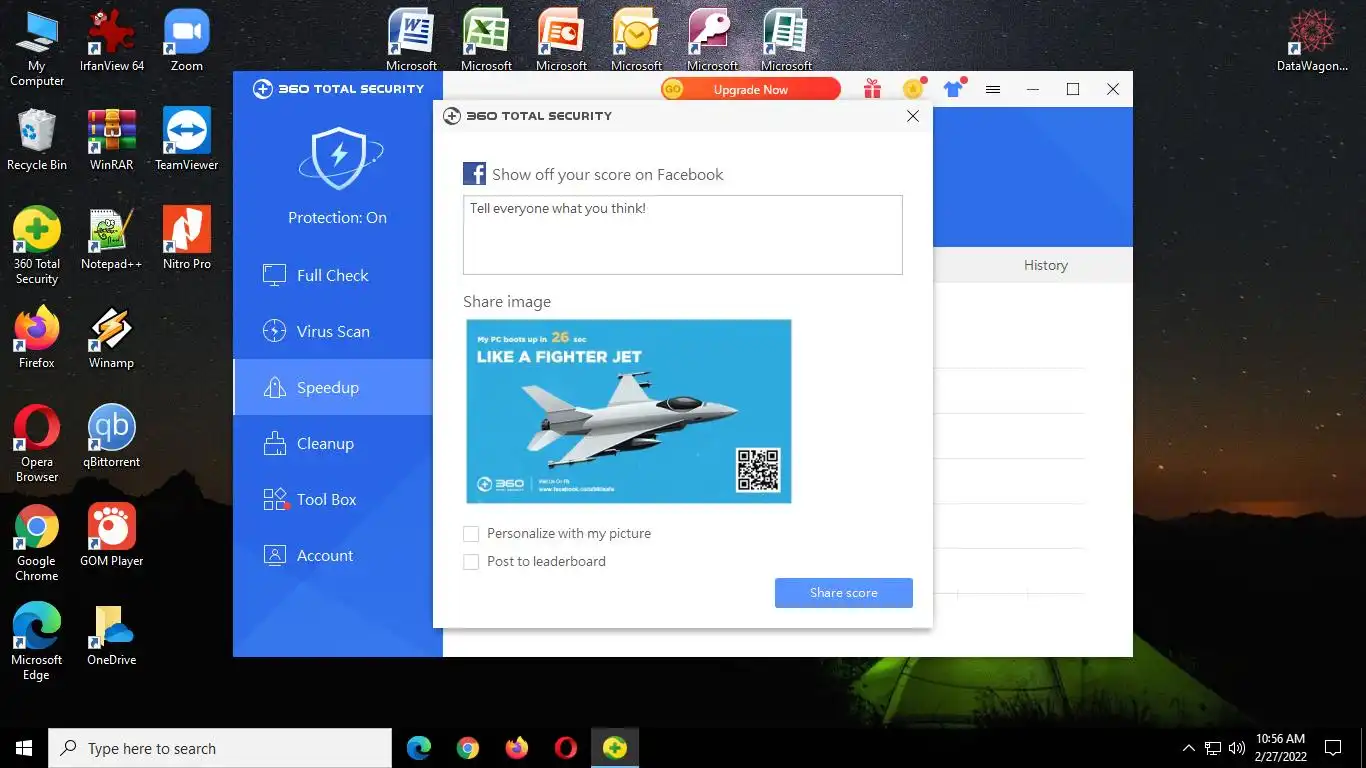Click the Facebook logo icon

pos(474,174)
